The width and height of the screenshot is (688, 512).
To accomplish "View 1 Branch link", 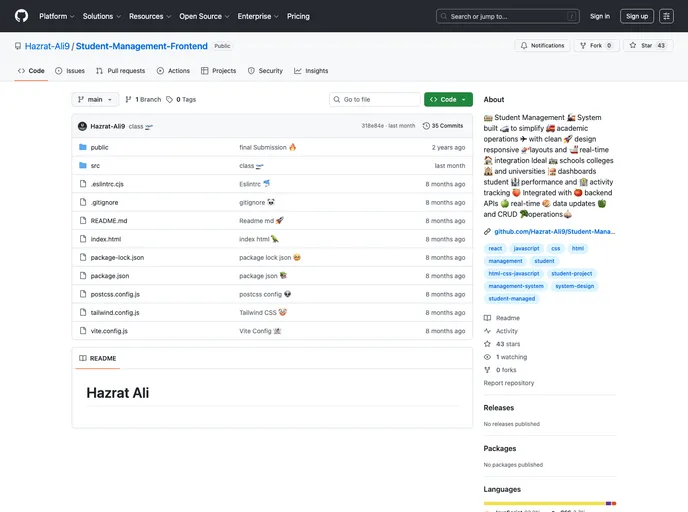I will pyautogui.click(x=143, y=100).
